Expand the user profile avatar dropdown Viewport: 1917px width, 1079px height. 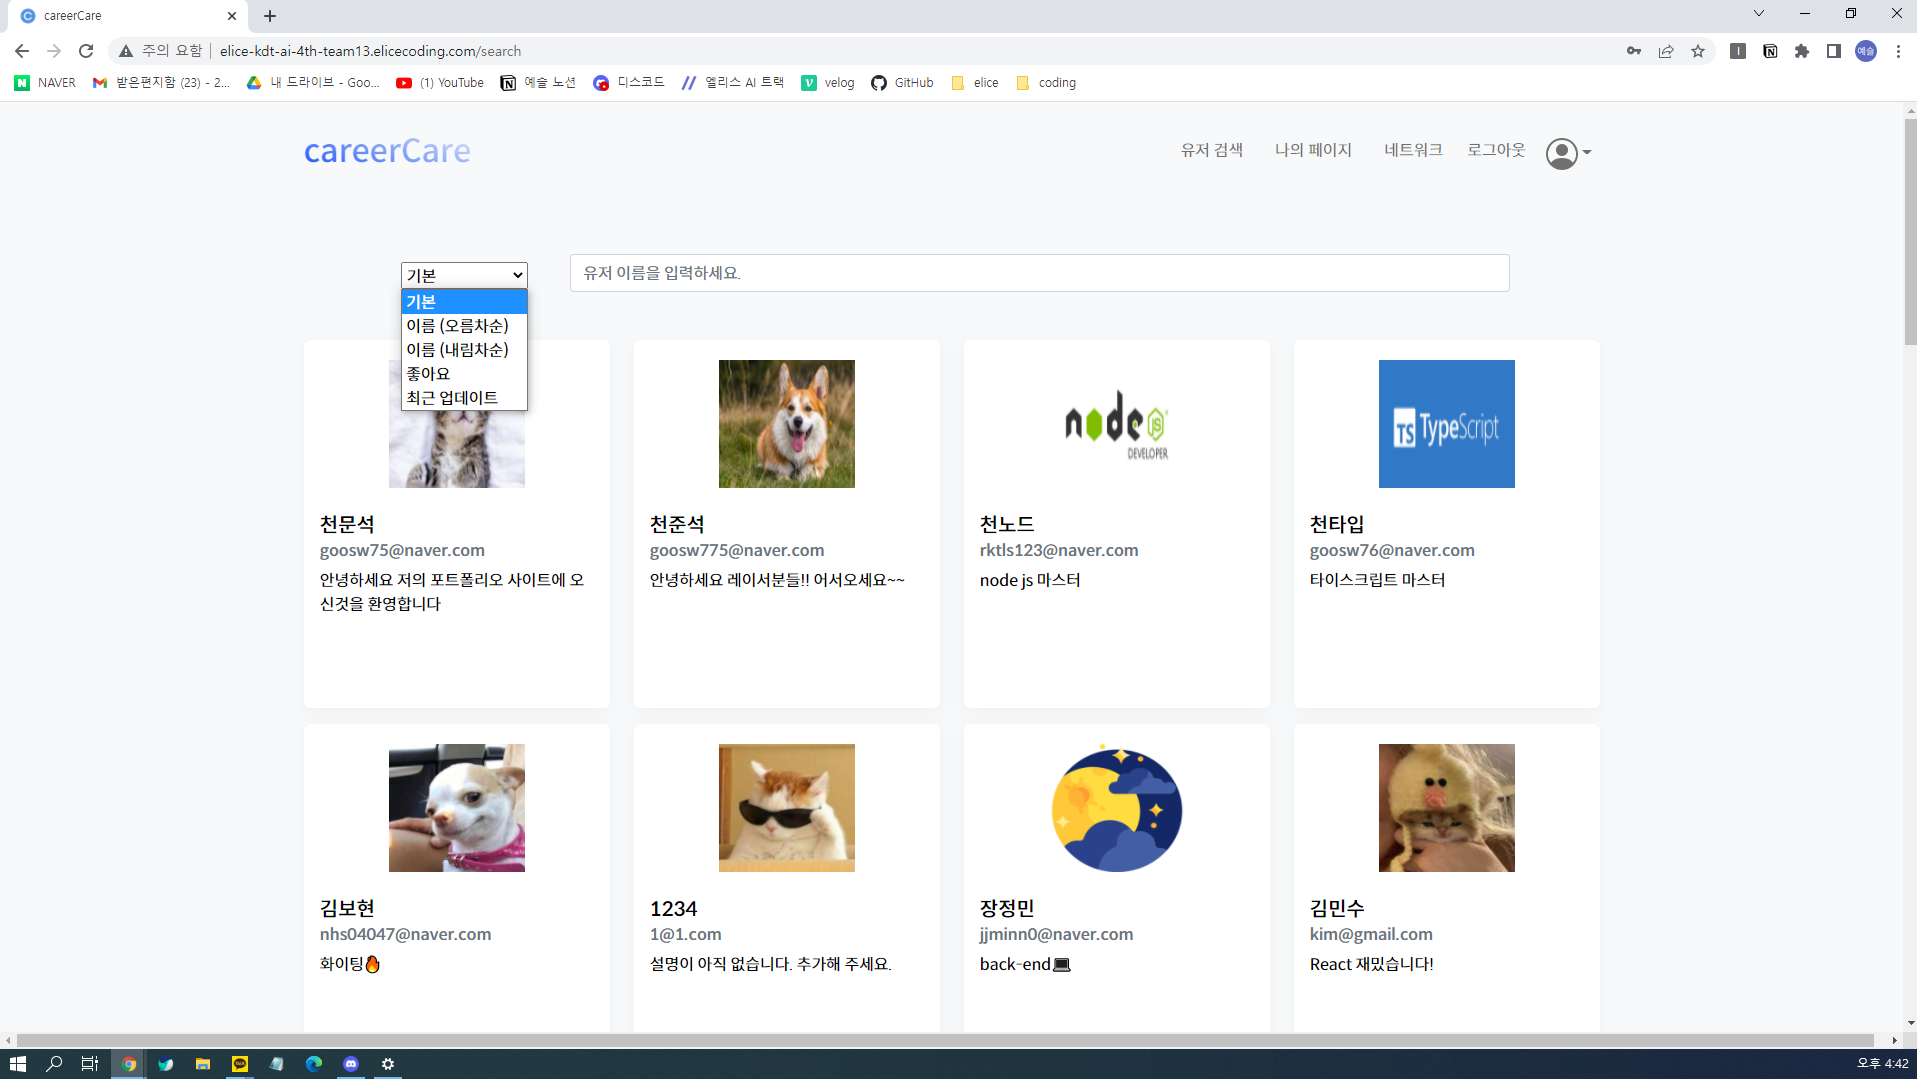click(x=1567, y=153)
